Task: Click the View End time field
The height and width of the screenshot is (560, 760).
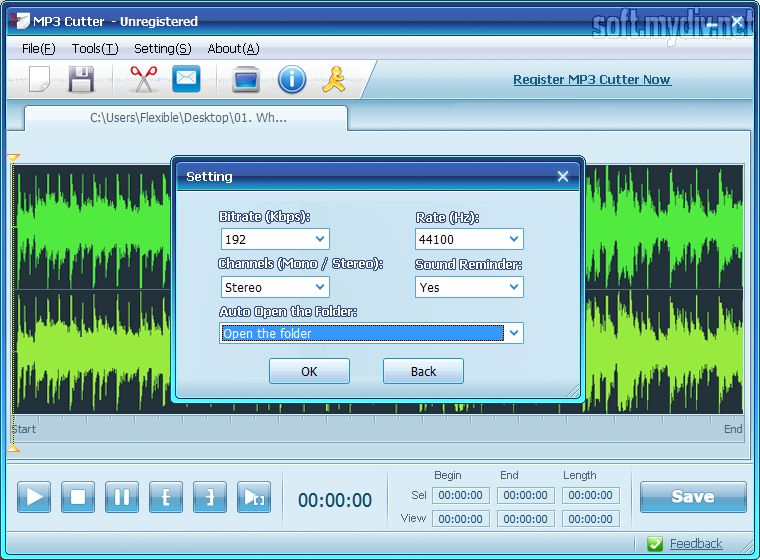Action: (x=525, y=519)
